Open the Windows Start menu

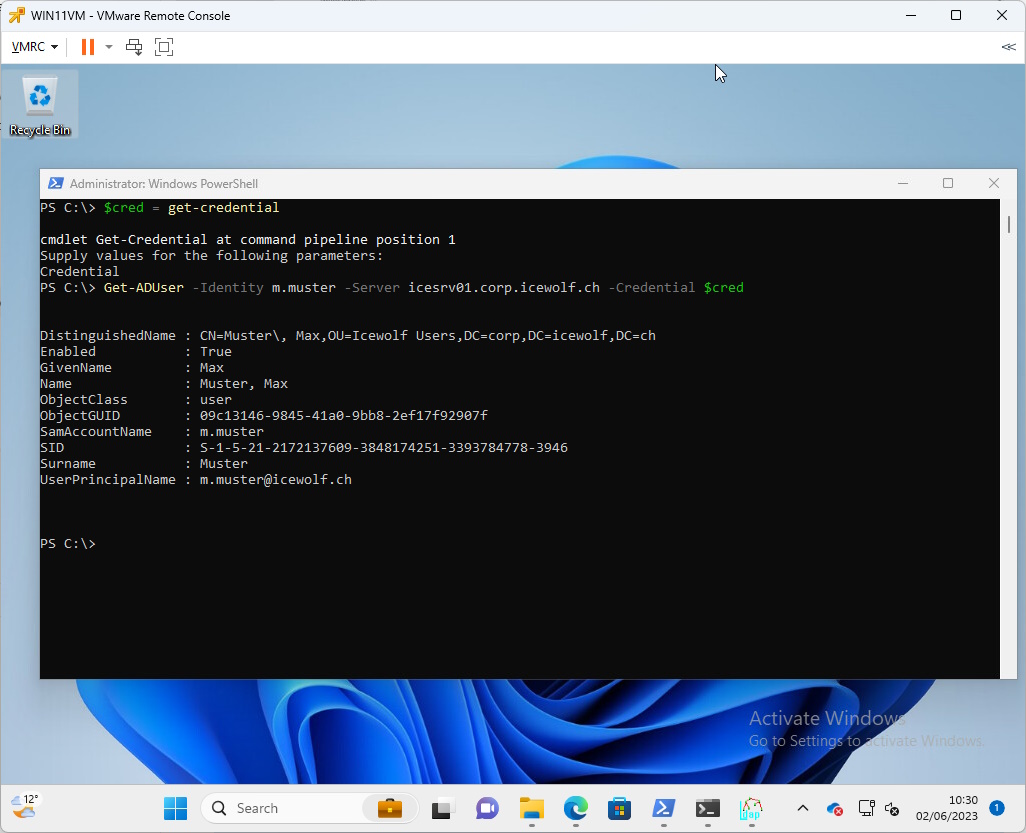click(175, 808)
